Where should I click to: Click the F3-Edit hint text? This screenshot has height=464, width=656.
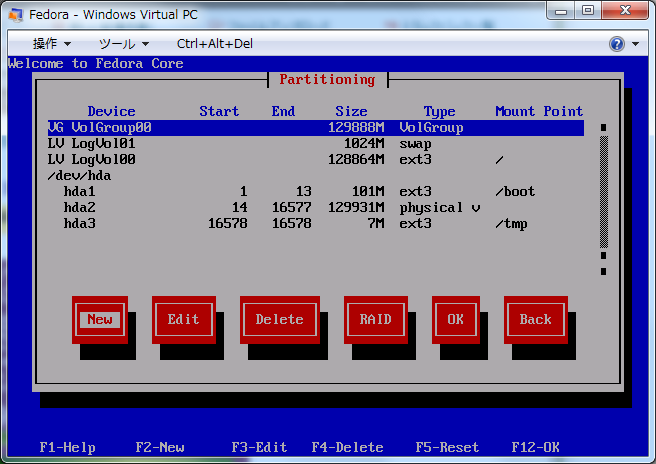259,447
